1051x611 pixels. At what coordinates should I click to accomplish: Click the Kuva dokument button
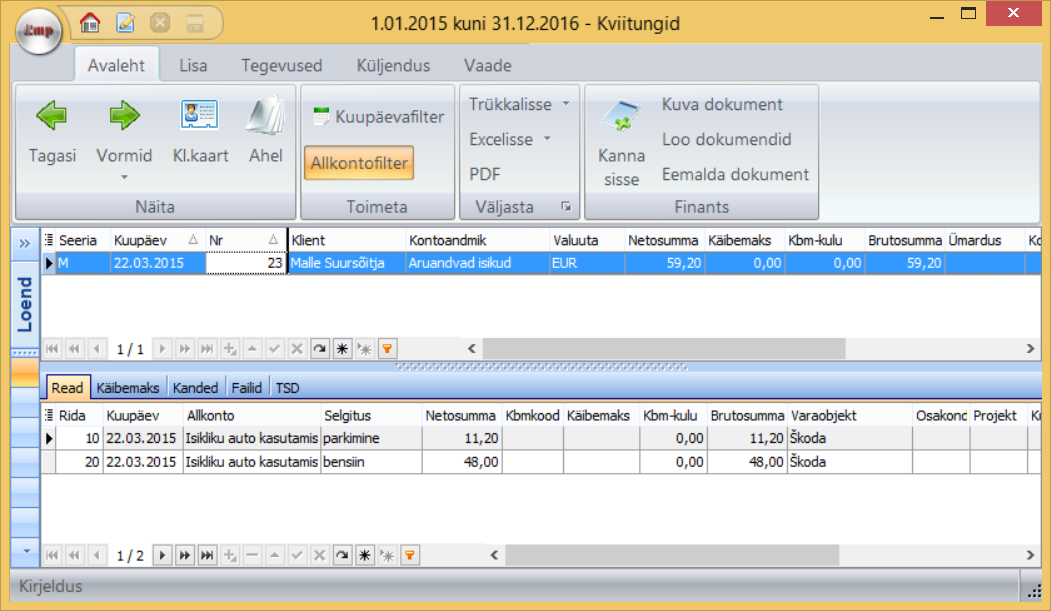[x=722, y=104]
